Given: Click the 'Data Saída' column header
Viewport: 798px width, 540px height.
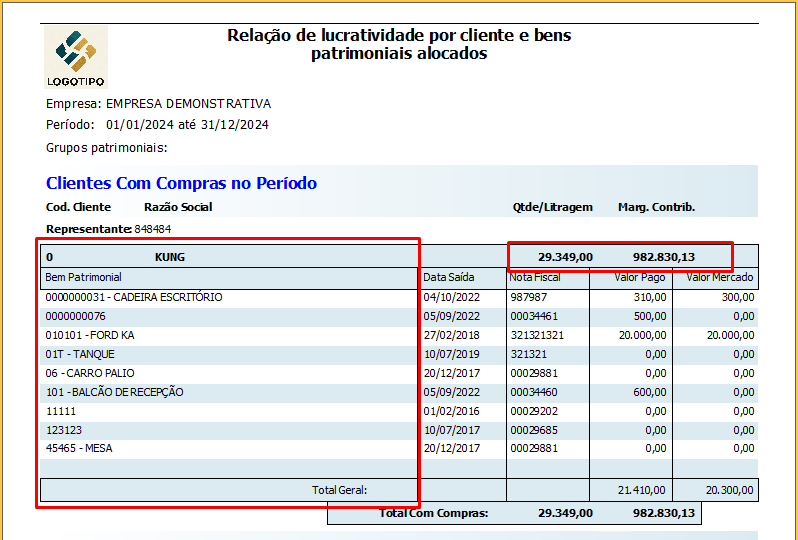Looking at the screenshot, I should coord(448,277).
